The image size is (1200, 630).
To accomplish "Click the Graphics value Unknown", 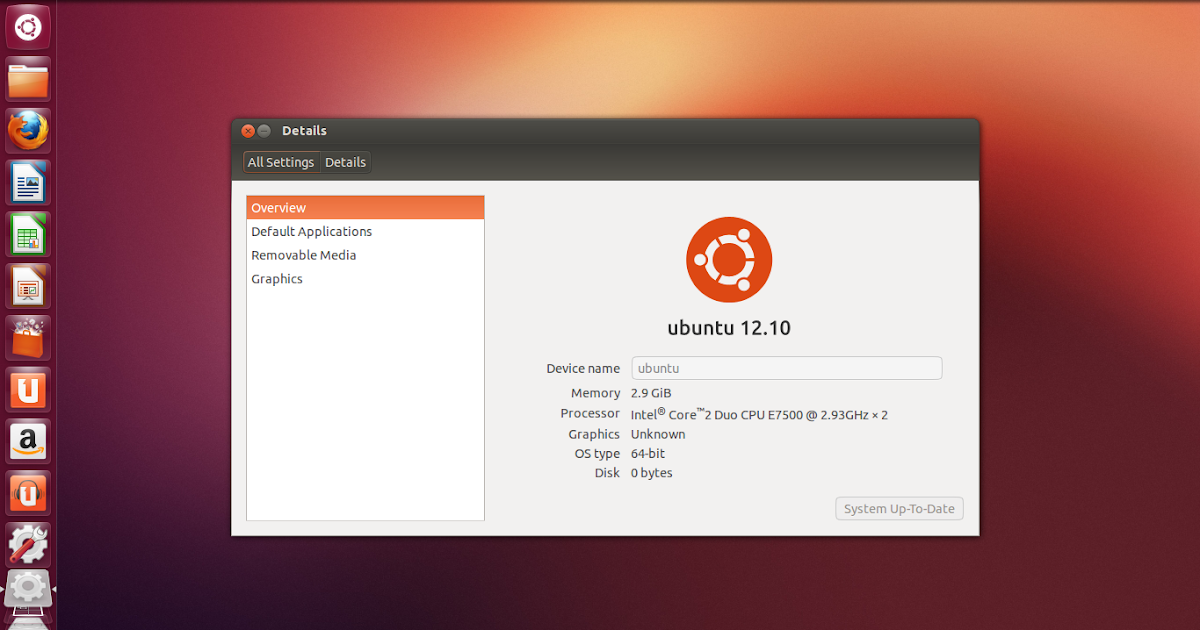I will [x=658, y=434].
